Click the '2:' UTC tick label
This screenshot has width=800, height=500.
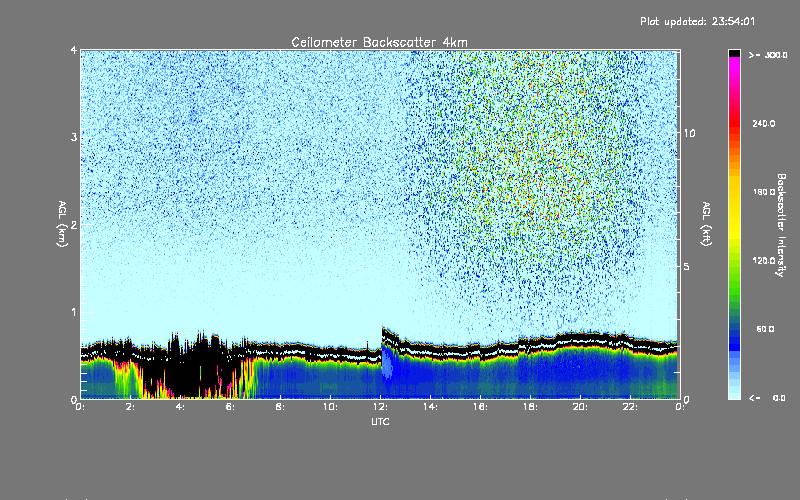(131, 407)
